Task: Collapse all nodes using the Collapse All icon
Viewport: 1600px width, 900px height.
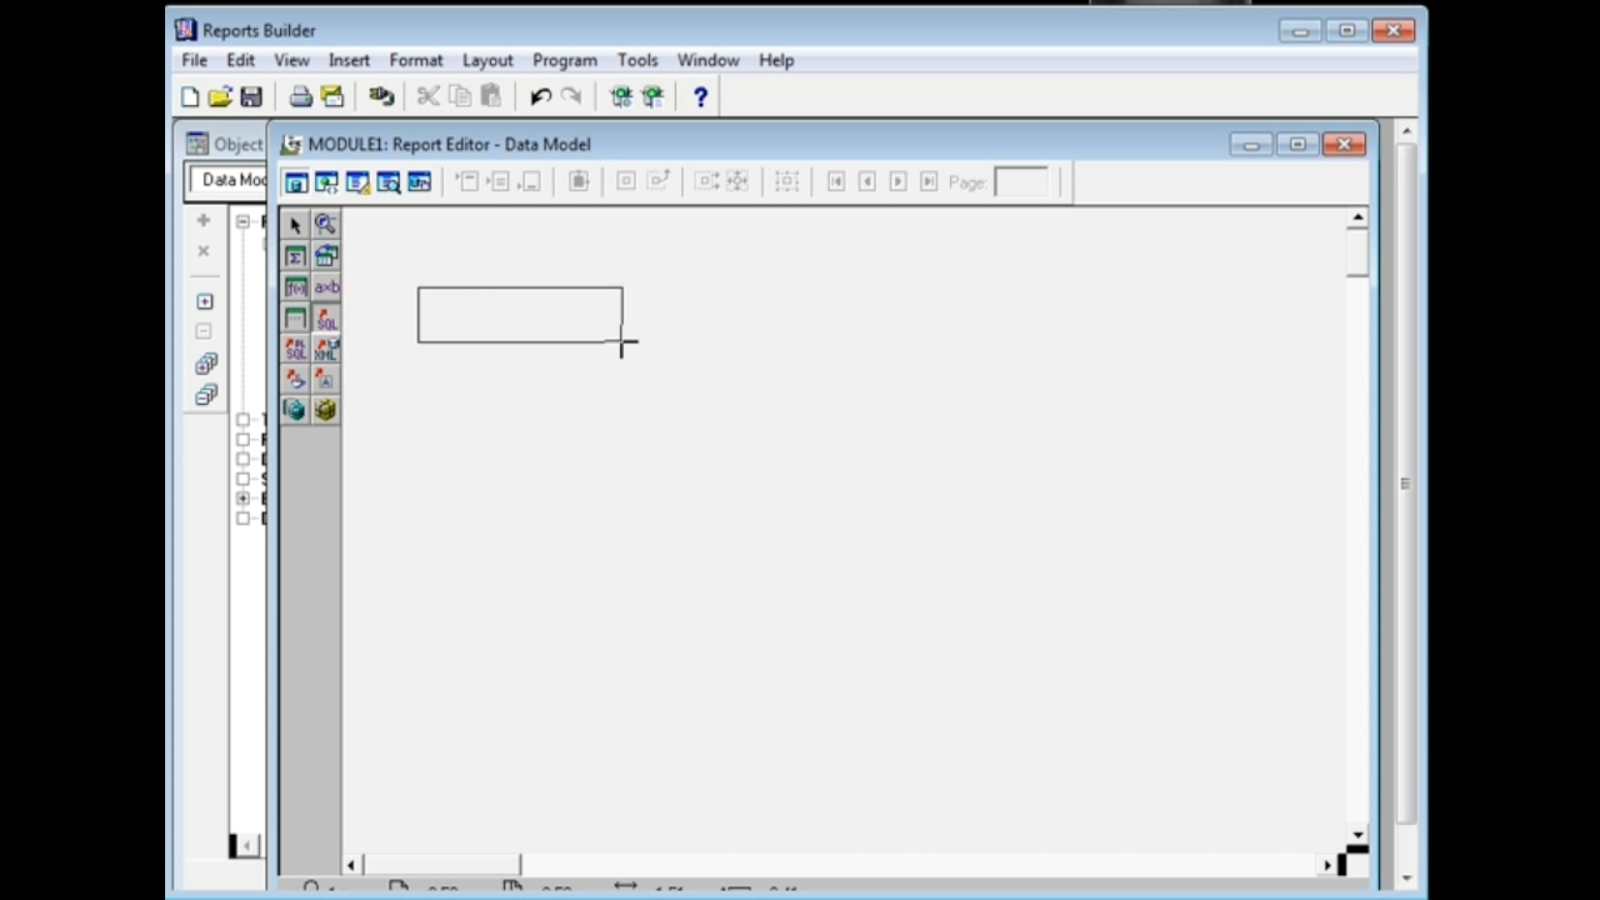Action: coord(206,394)
